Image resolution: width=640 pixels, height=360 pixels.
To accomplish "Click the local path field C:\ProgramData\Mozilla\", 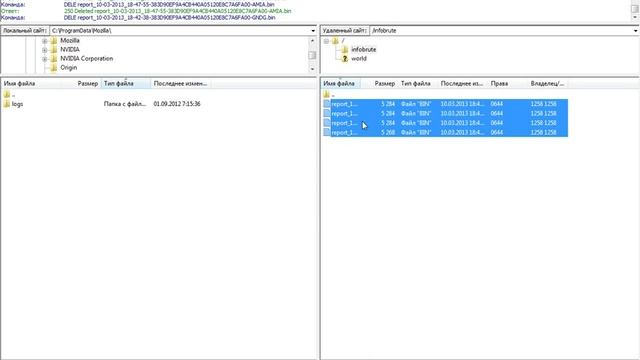I will click(x=180, y=31).
